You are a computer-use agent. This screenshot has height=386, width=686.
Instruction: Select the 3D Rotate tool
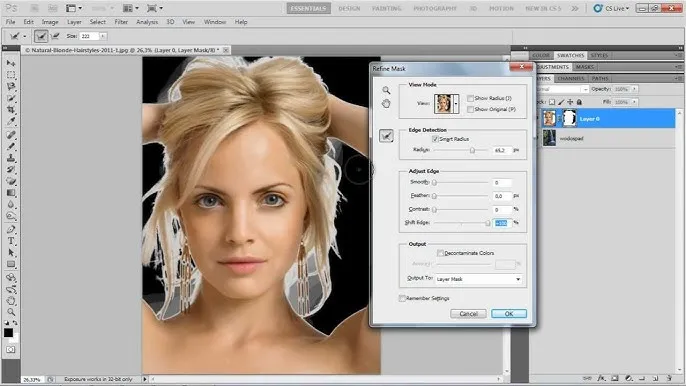11,277
